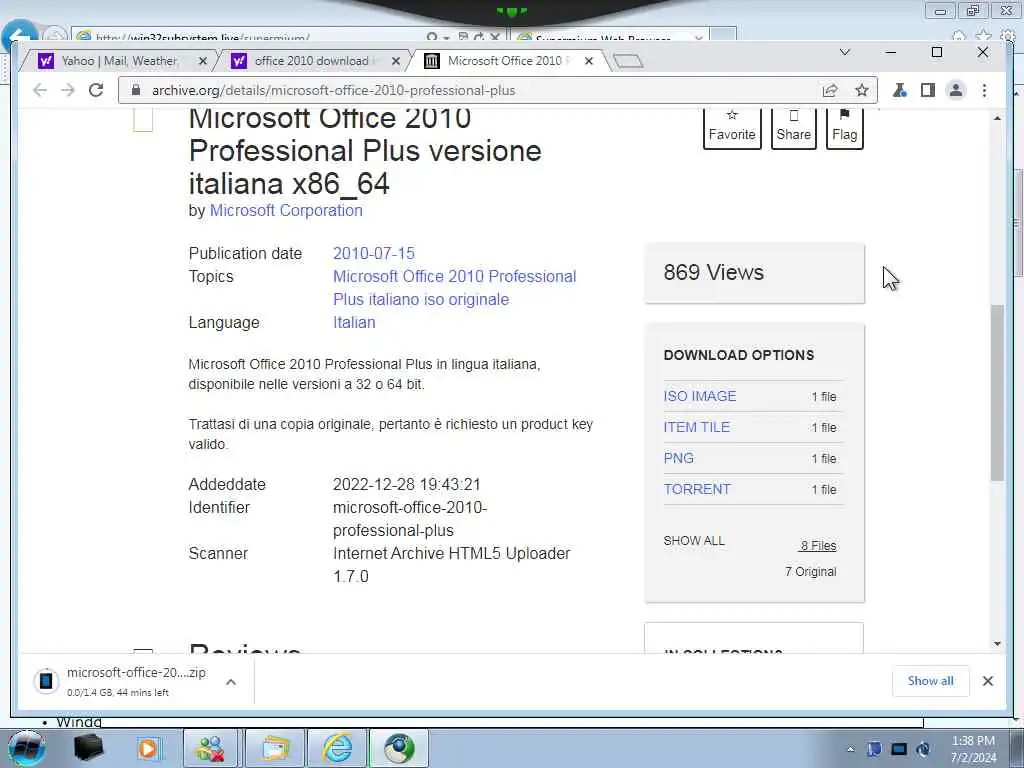Select the Microsoft Office 2010 archive tab
Screen dimensions: 1024x768
pyautogui.click(x=508, y=61)
